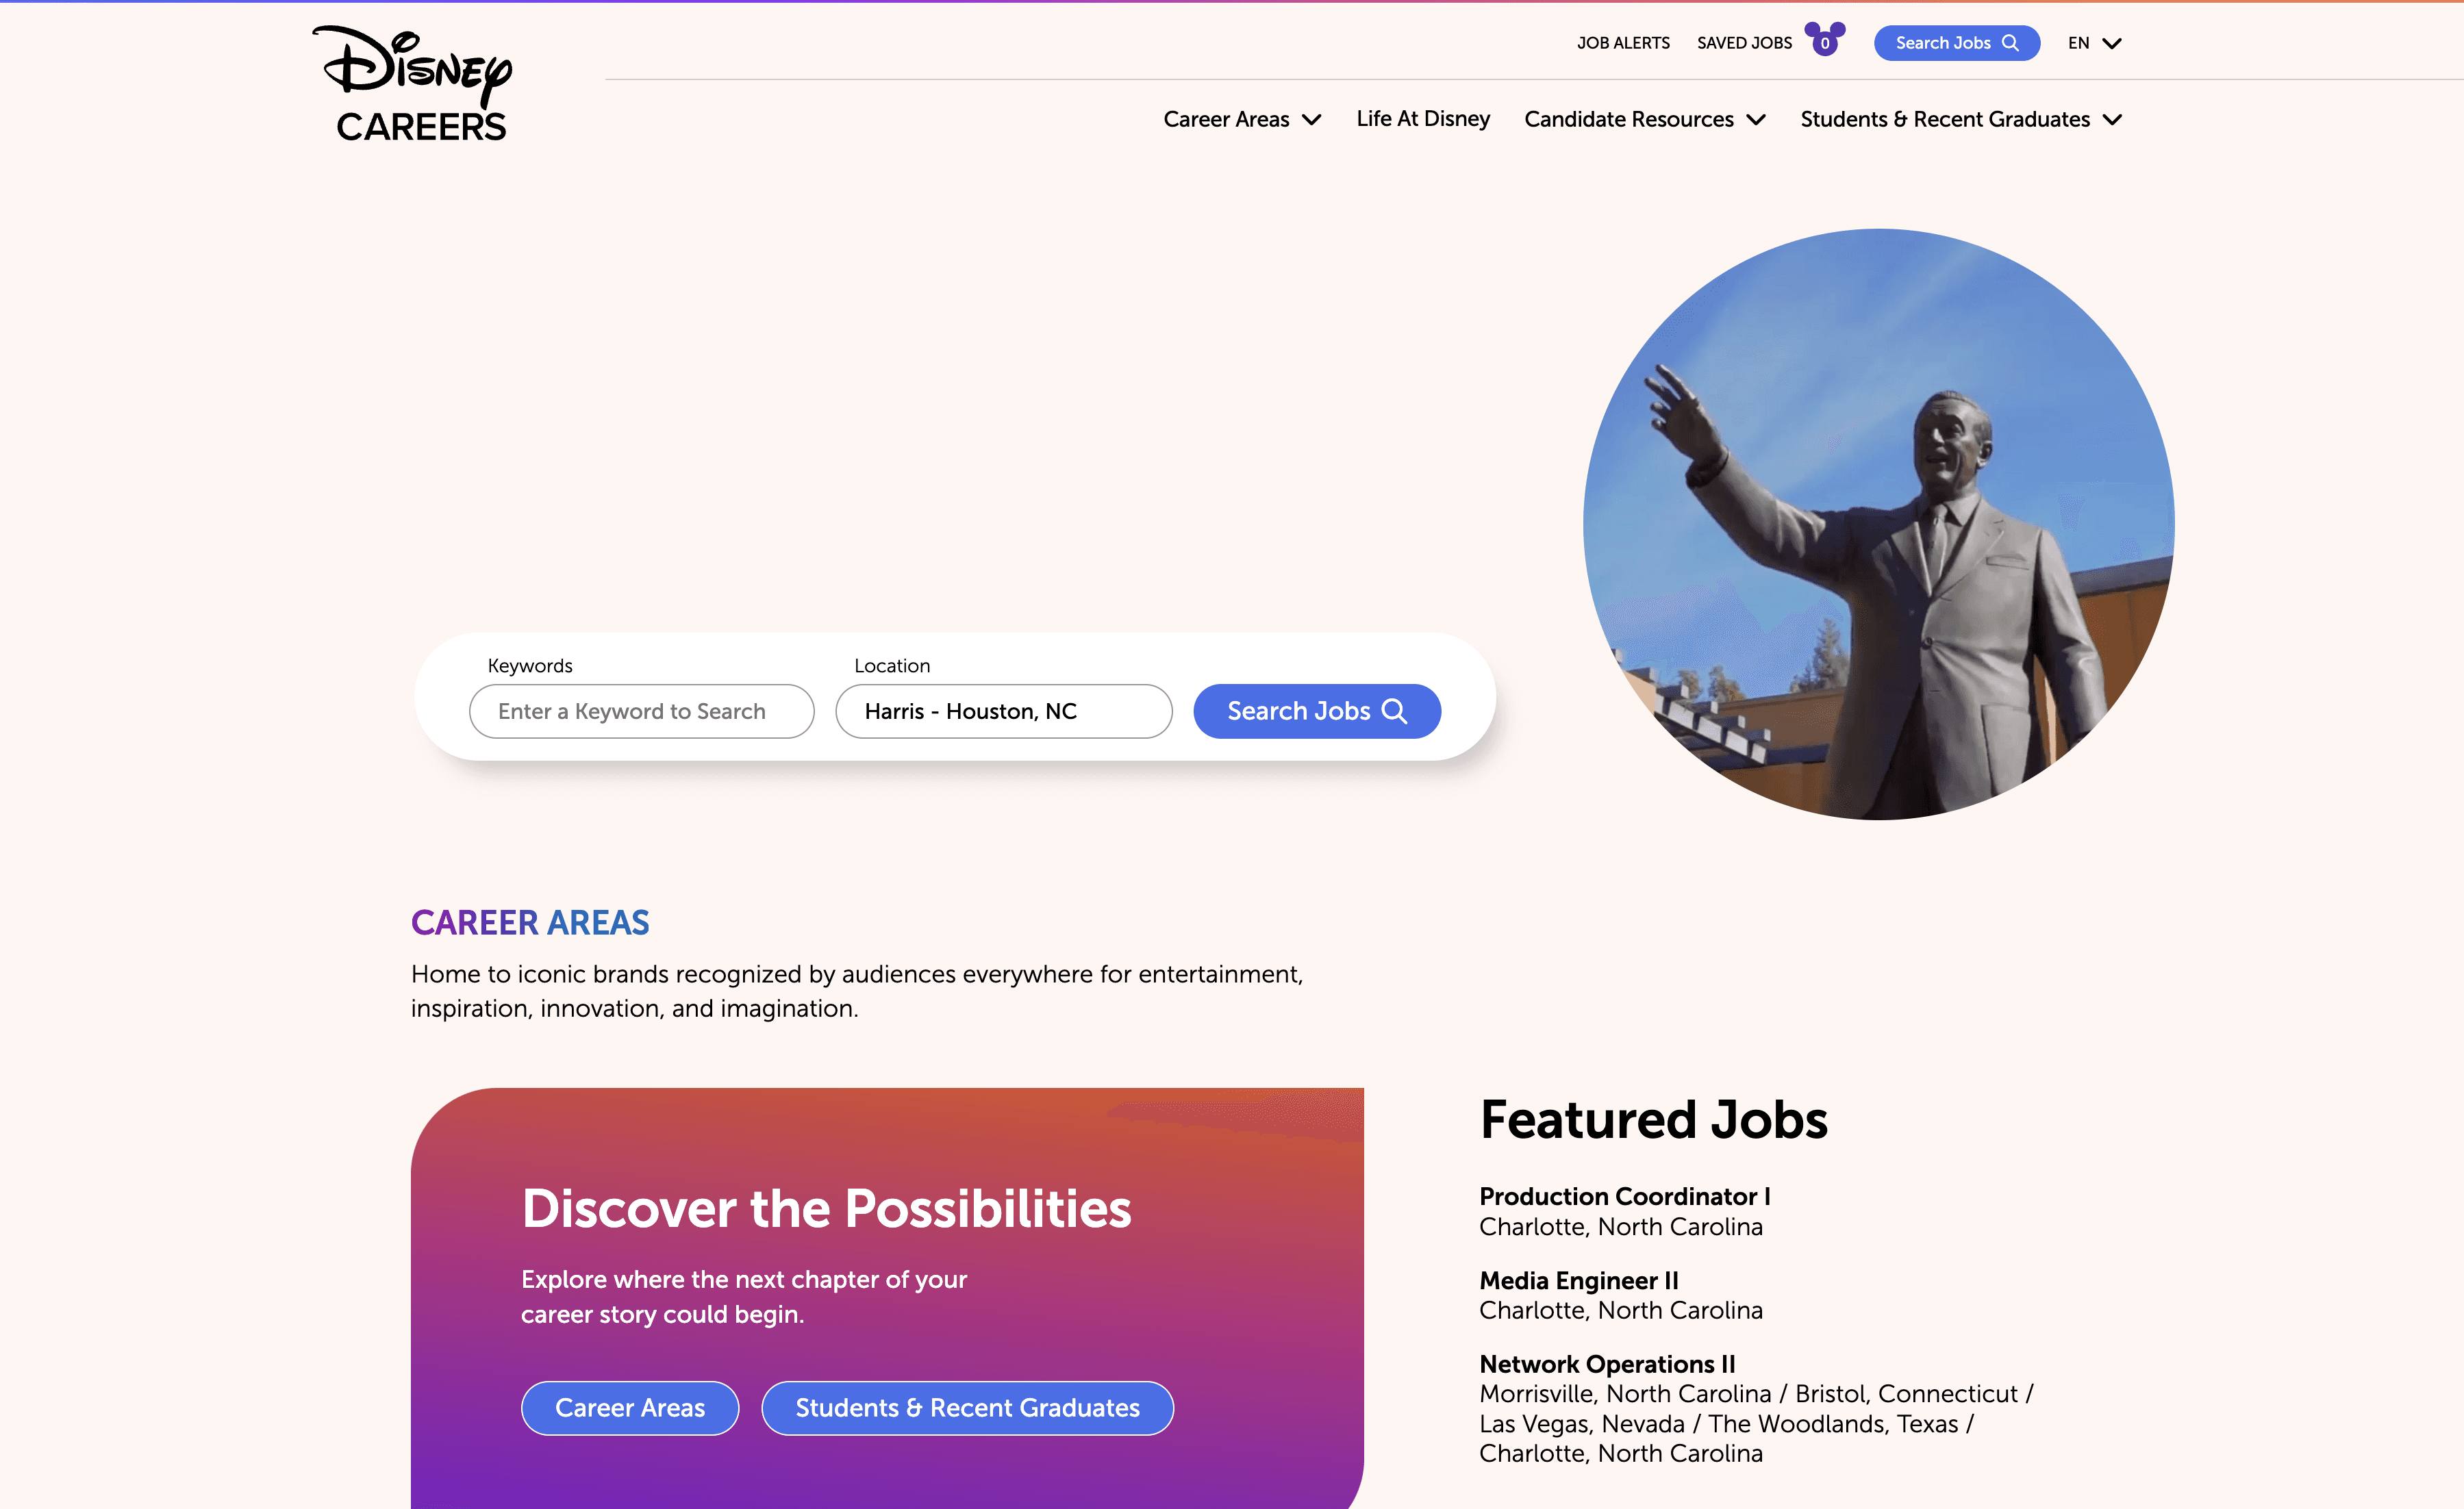Open Saved Jobs link
2464x1509 pixels.
tap(1744, 43)
